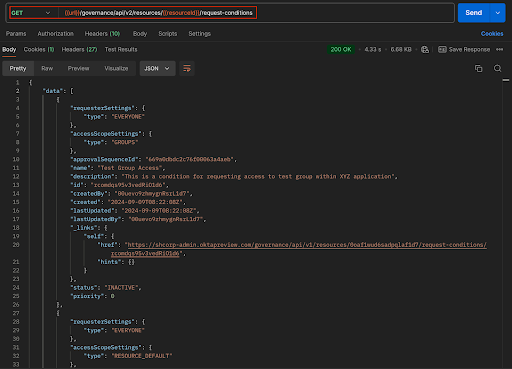Click Save Response button

point(464,49)
